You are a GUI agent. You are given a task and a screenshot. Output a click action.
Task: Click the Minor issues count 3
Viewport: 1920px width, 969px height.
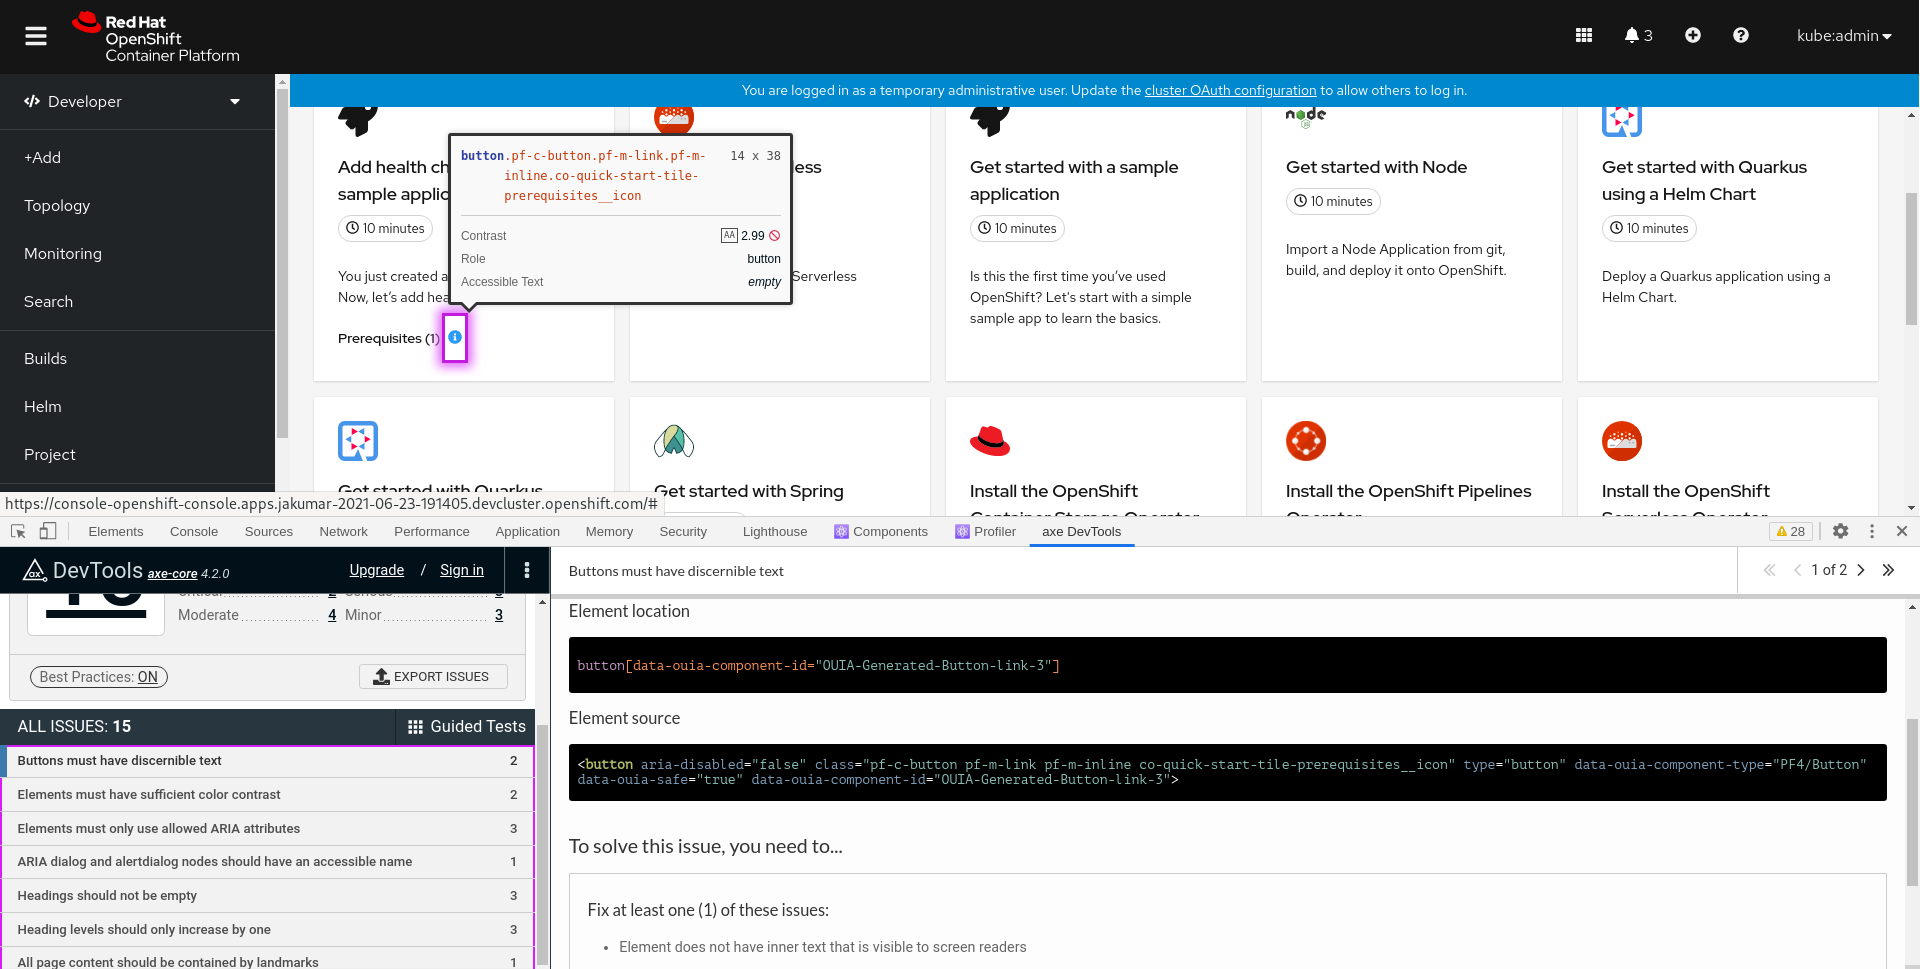point(499,615)
